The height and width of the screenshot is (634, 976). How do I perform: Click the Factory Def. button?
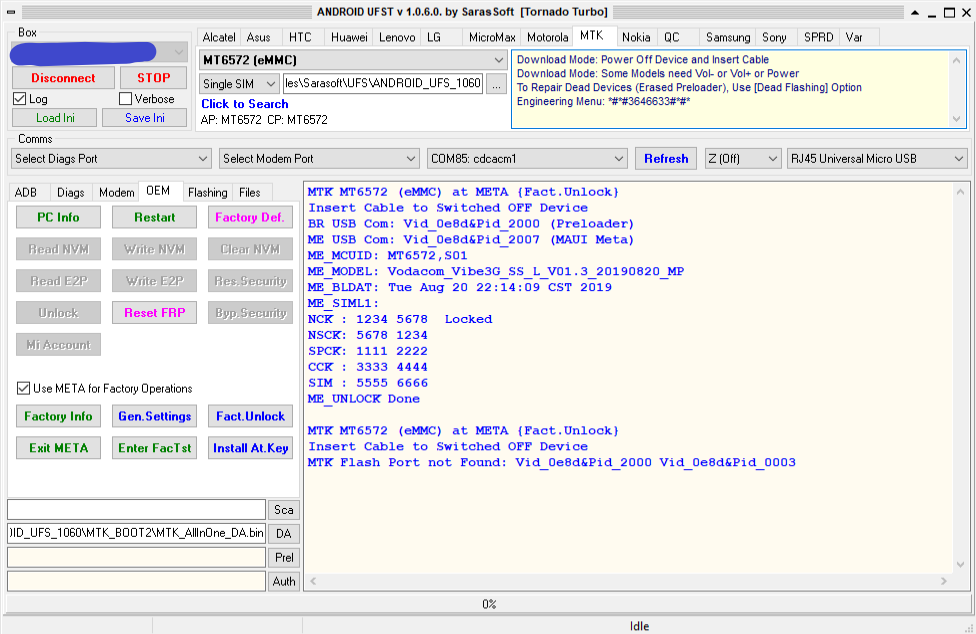(250, 217)
